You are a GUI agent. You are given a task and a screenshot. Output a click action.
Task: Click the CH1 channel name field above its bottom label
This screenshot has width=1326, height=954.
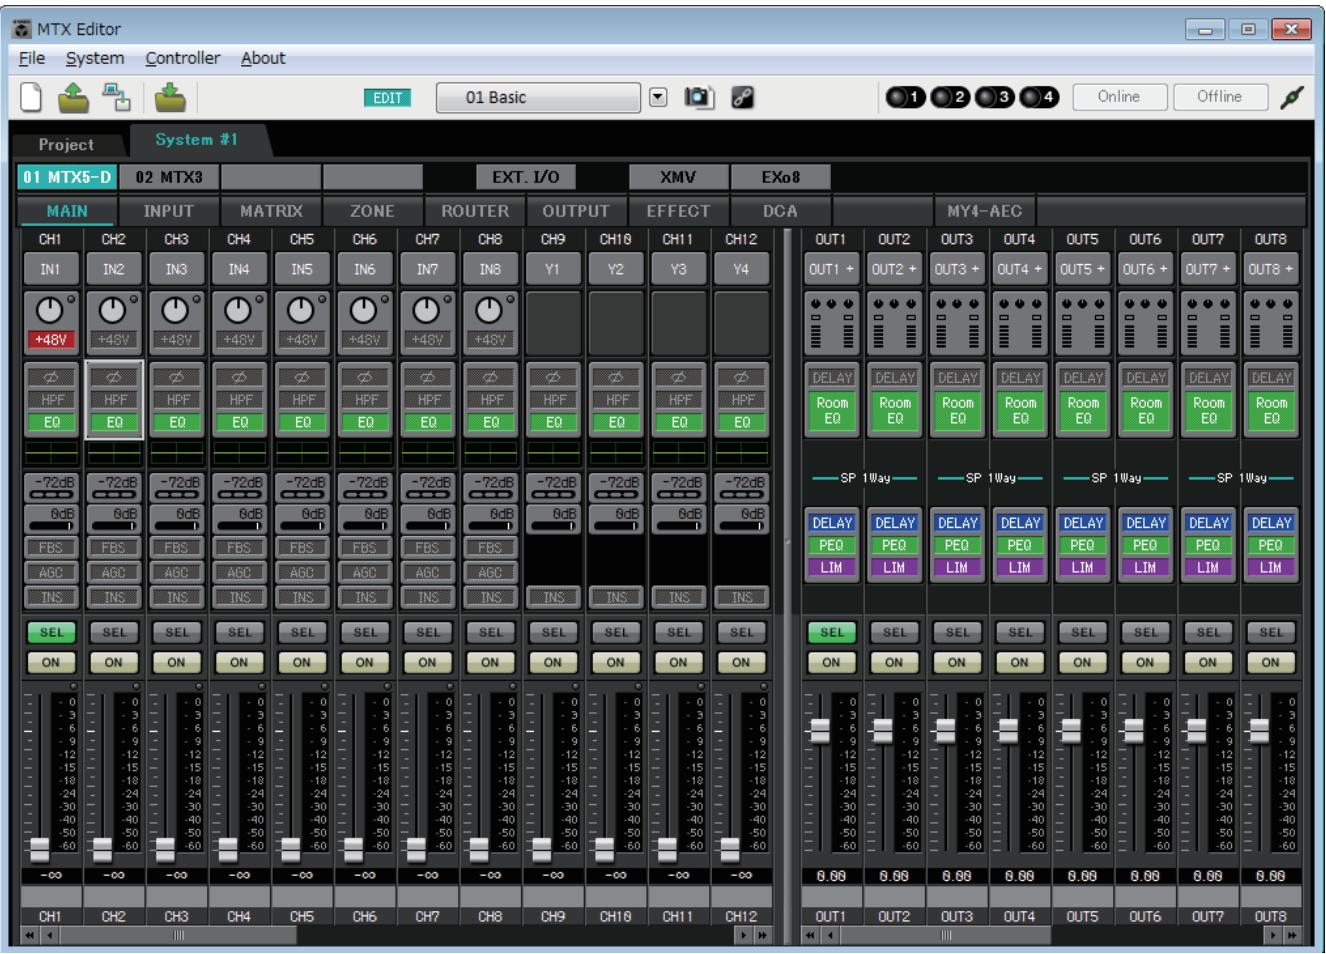50,895
